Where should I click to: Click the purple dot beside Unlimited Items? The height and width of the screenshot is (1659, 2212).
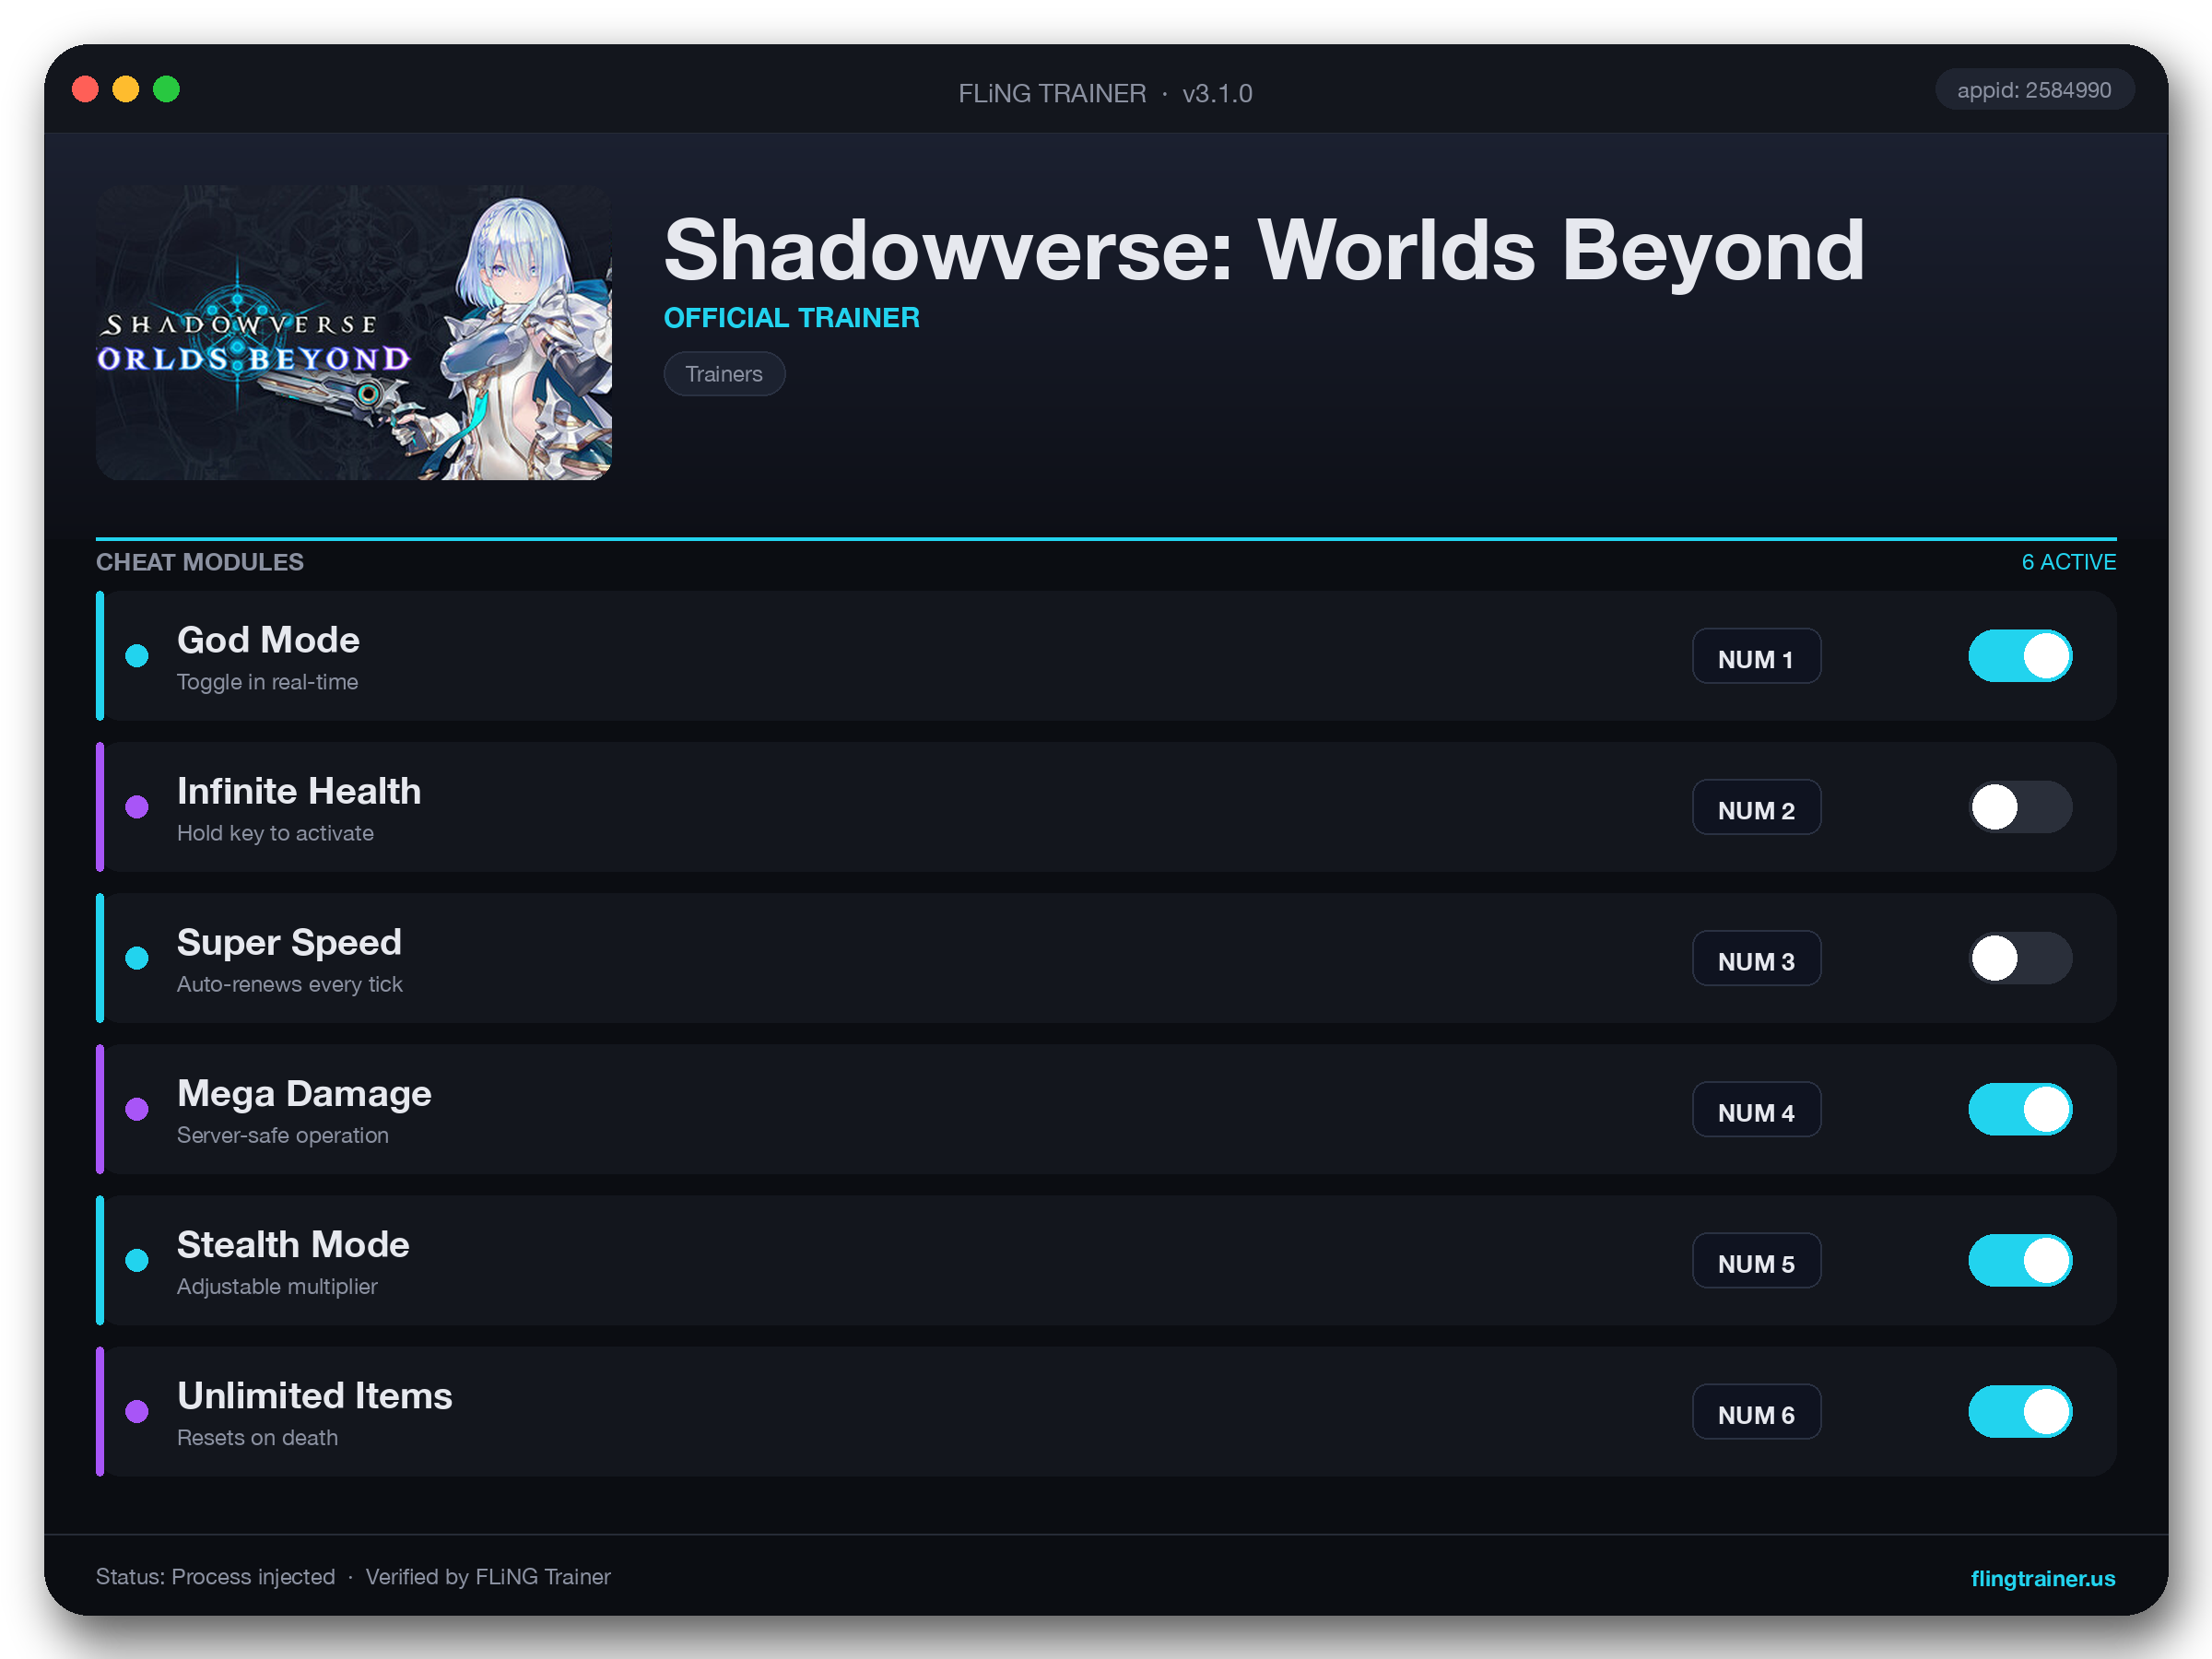click(x=137, y=1411)
